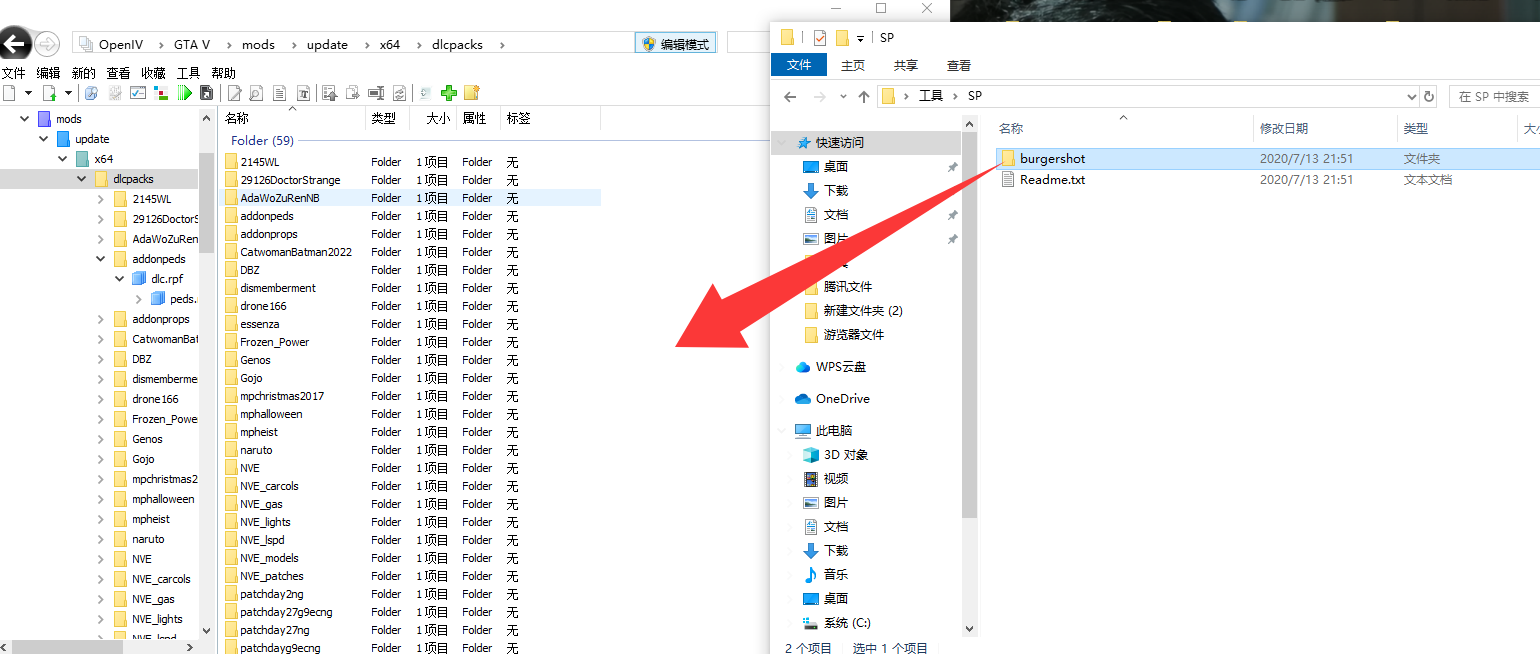Open Explorer address bar history dropdown
Image resolution: width=1540 pixels, height=654 pixels.
[1412, 96]
